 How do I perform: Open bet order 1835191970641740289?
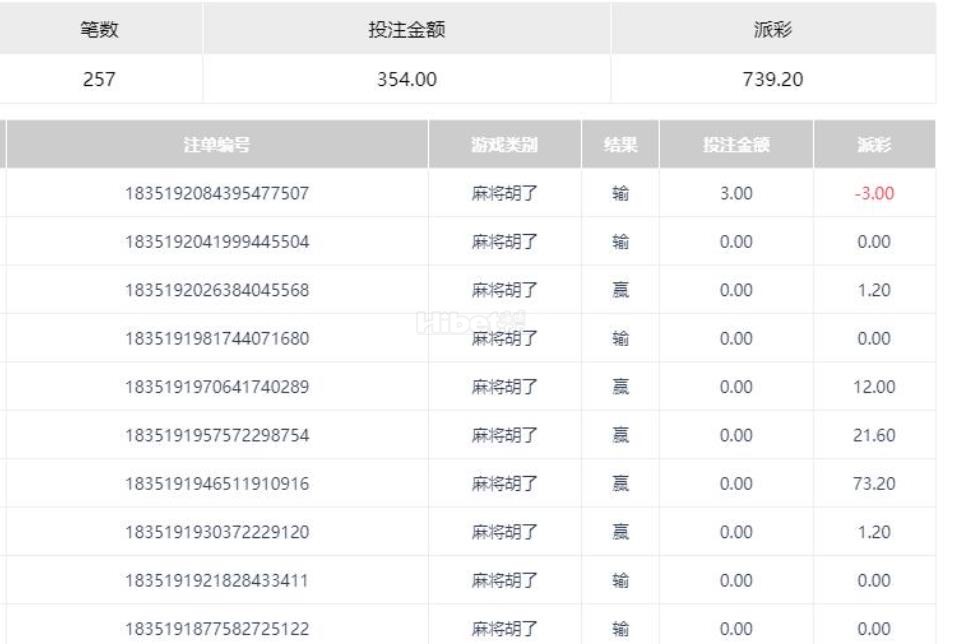pos(216,387)
